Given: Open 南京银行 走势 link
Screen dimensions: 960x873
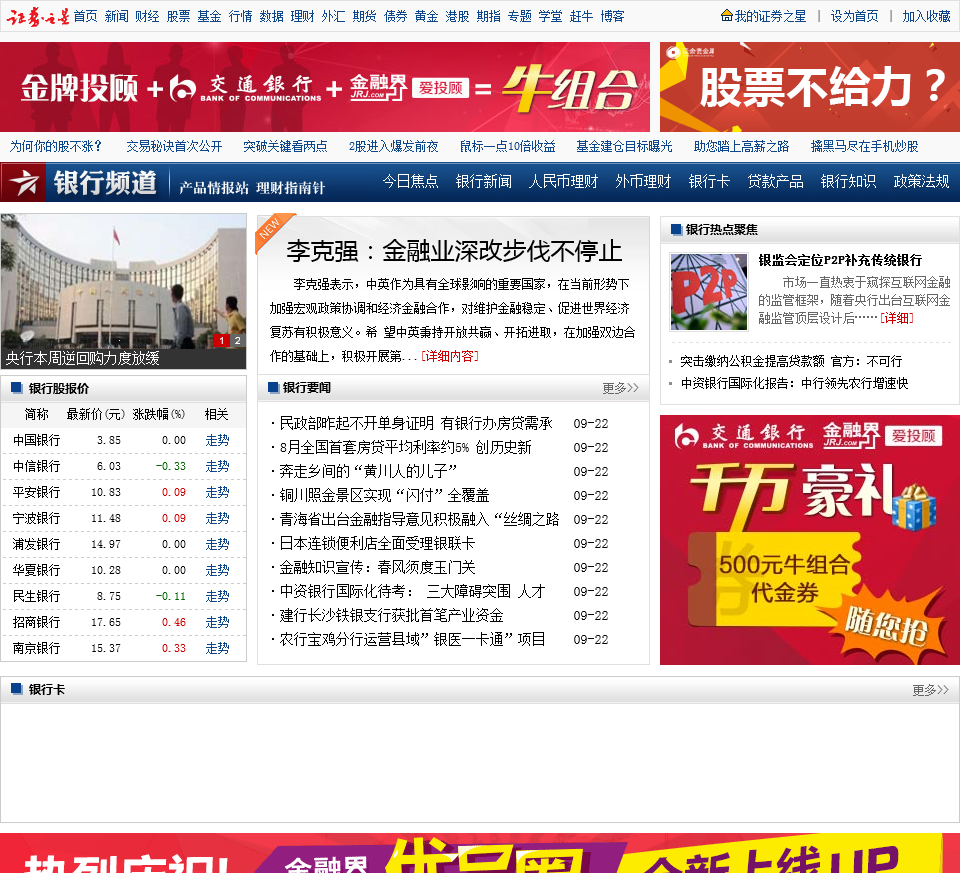Looking at the screenshot, I should [217, 648].
